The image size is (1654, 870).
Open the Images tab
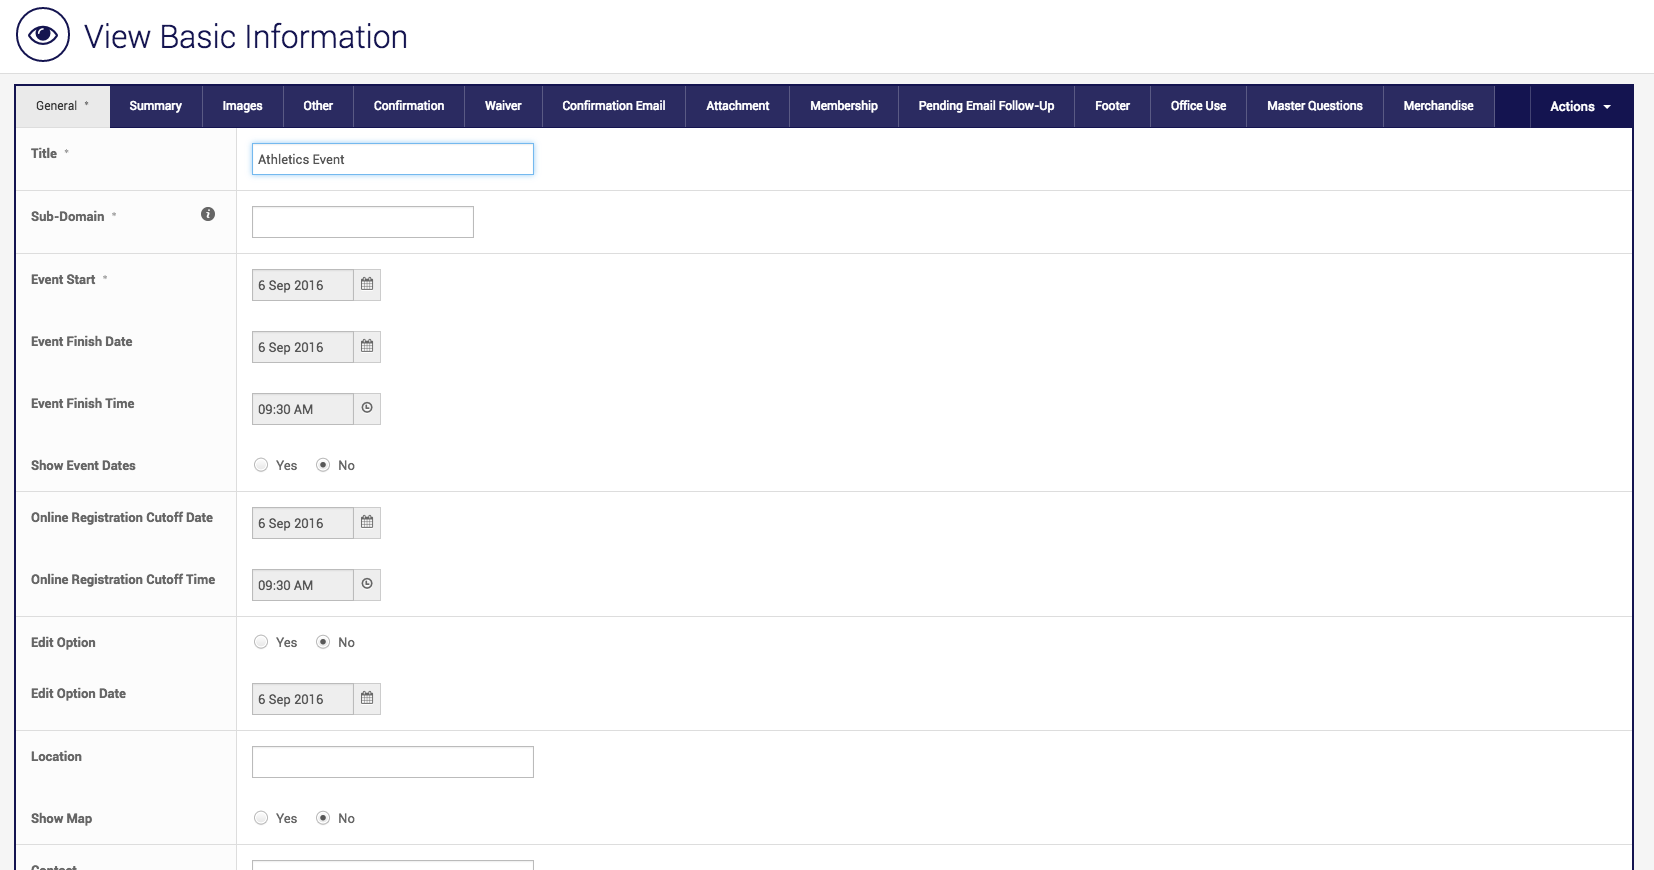242,106
